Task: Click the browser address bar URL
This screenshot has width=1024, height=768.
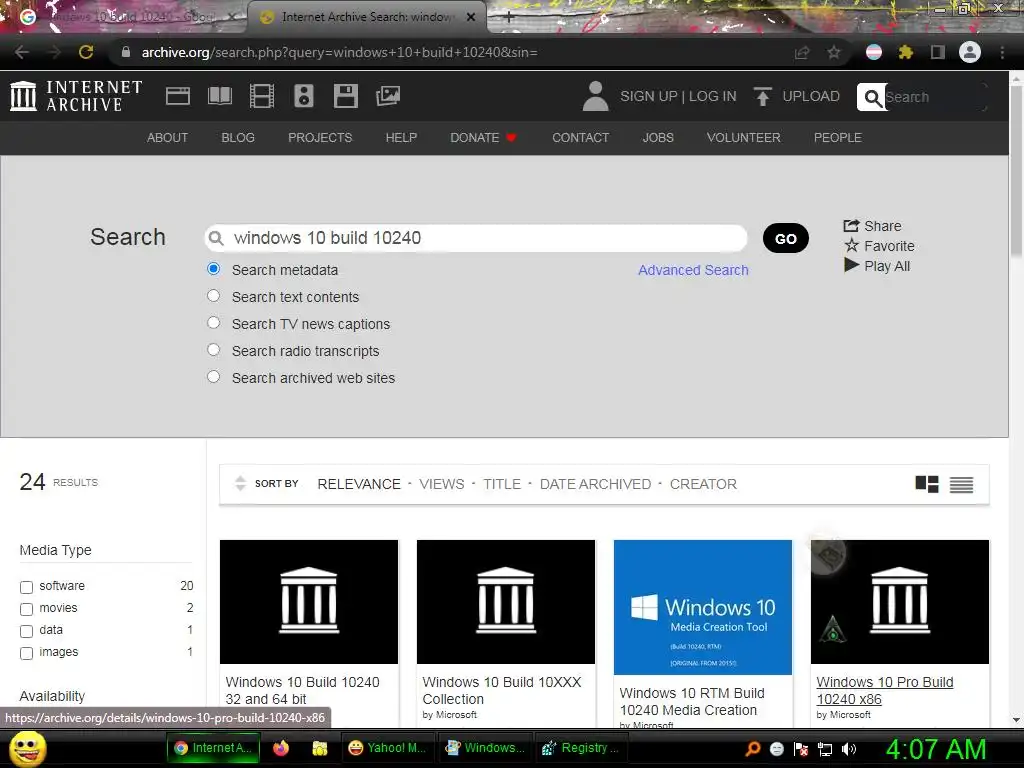Action: click(340, 52)
